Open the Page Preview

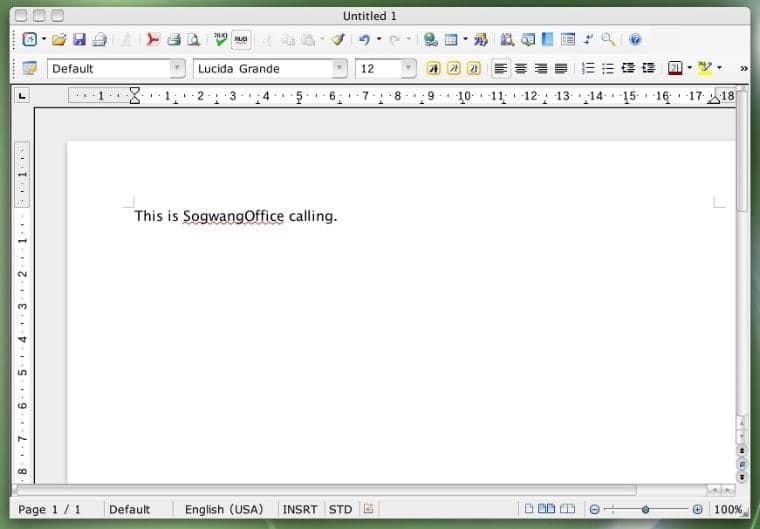(x=193, y=40)
